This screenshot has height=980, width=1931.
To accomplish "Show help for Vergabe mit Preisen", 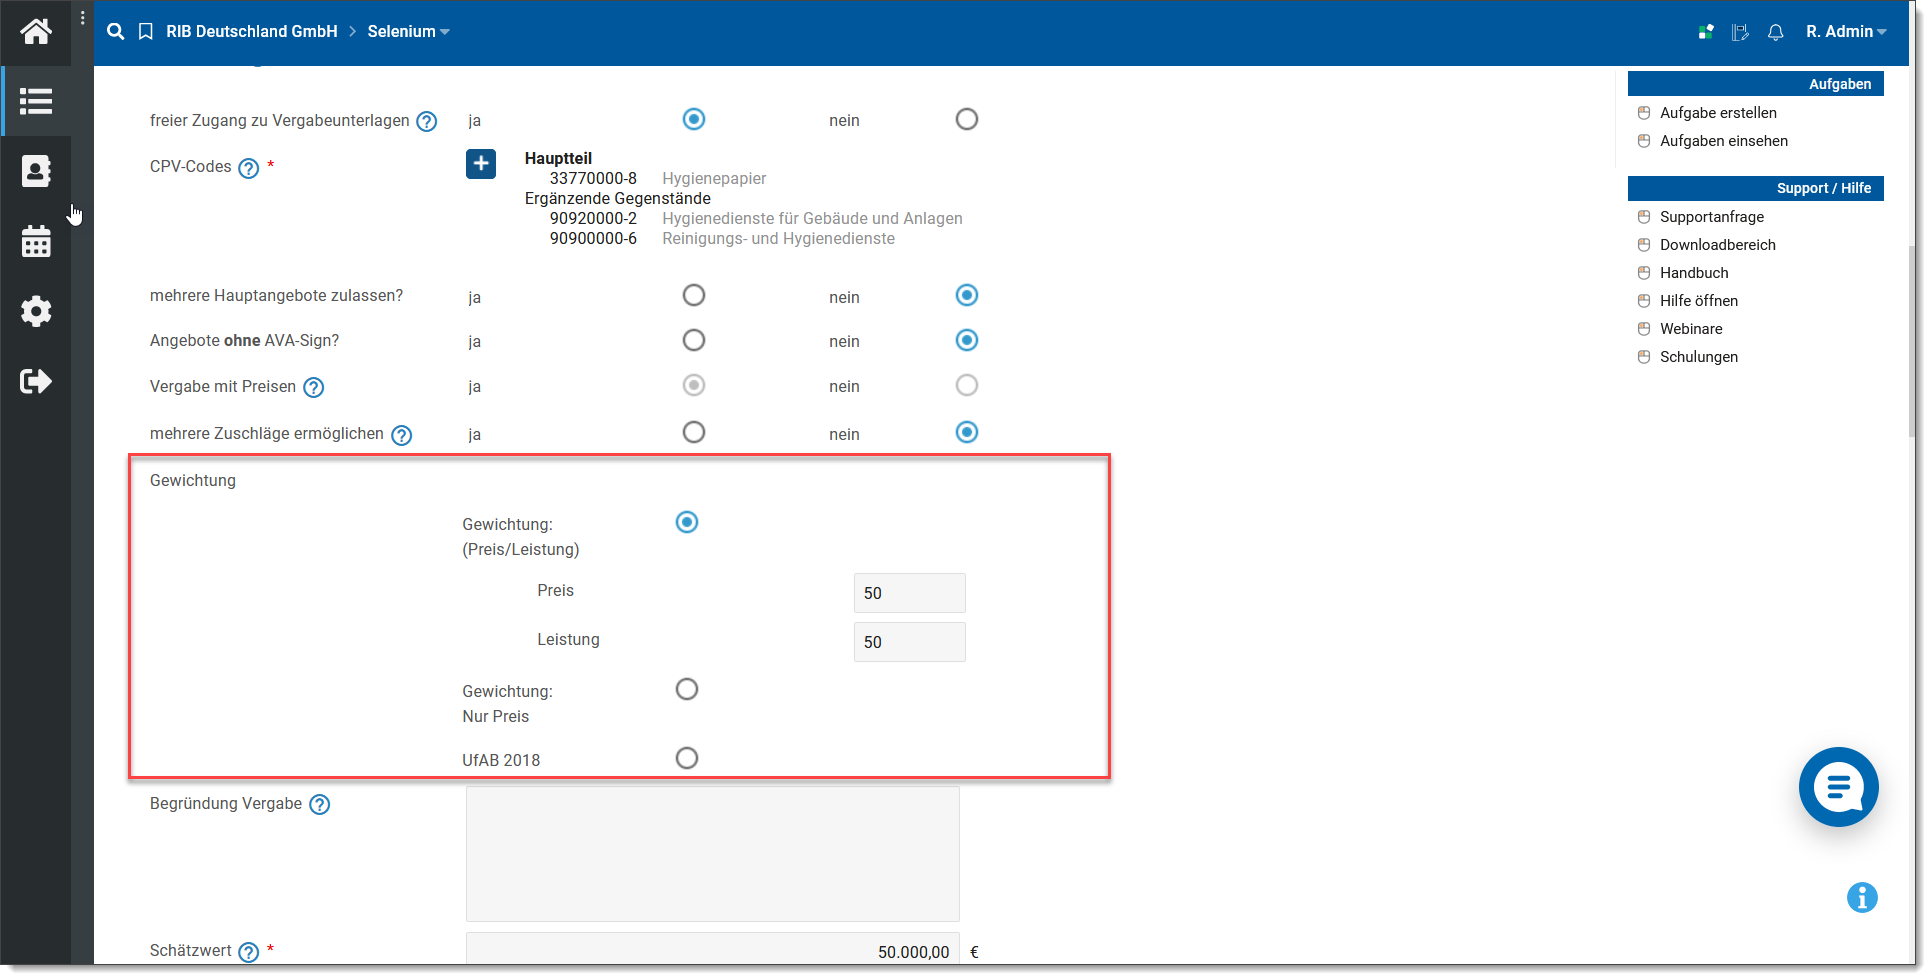I will pyautogui.click(x=314, y=388).
